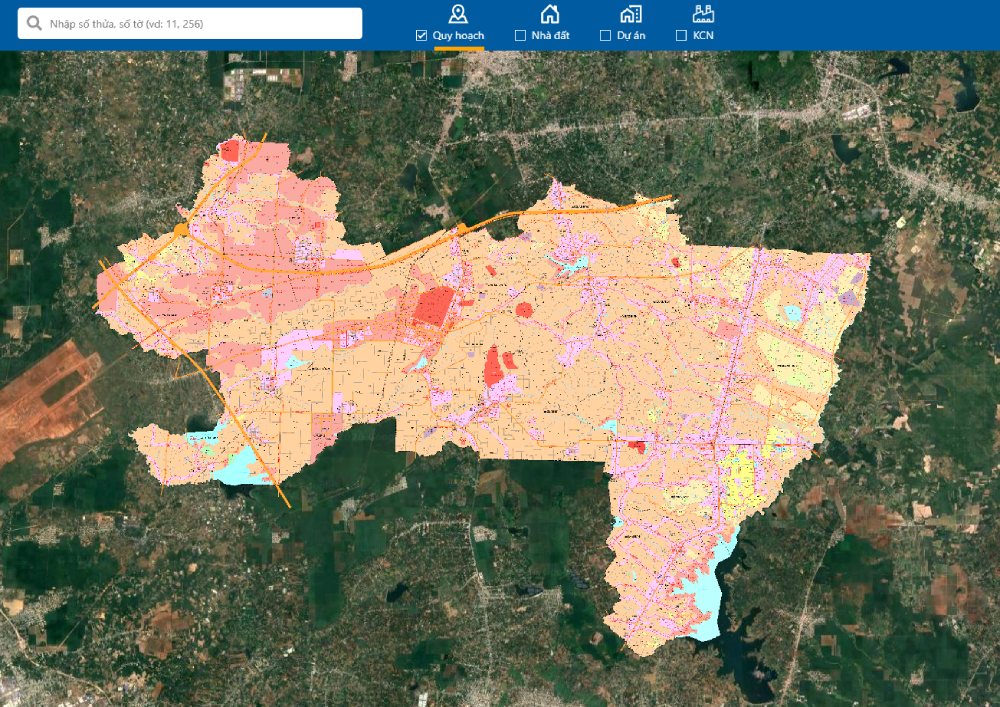The image size is (1000, 707).
Task: Tick the Dự án checkbox
Action: pyautogui.click(x=605, y=36)
